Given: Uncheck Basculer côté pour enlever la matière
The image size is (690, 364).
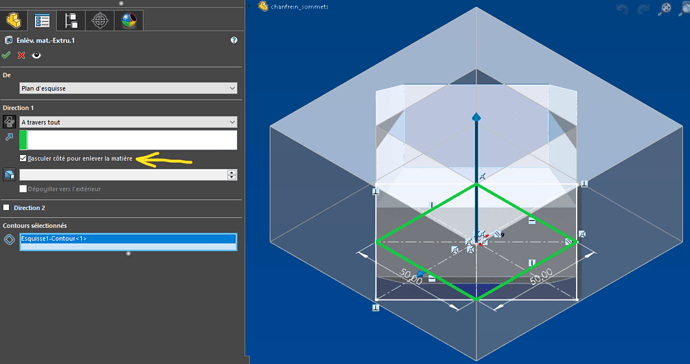Looking at the screenshot, I should tap(23, 158).
